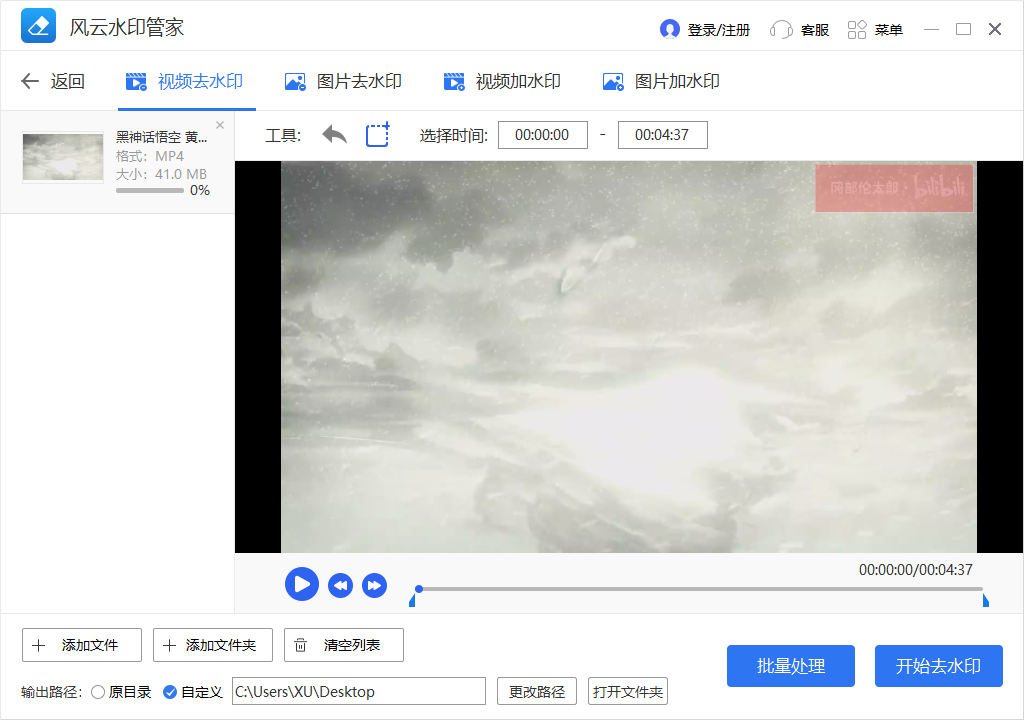The height and width of the screenshot is (720, 1024).
Task: Click the 批量处理 button
Action: click(790, 665)
